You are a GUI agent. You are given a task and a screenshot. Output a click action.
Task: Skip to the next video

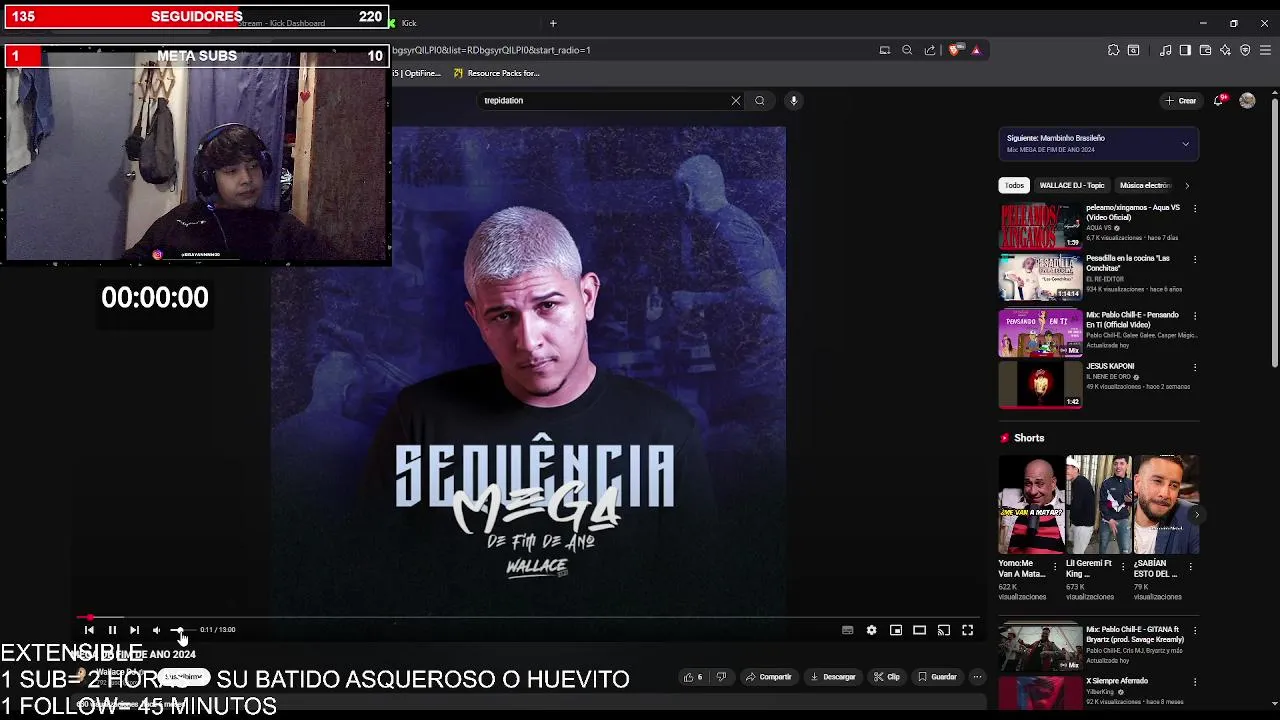[x=134, y=630]
